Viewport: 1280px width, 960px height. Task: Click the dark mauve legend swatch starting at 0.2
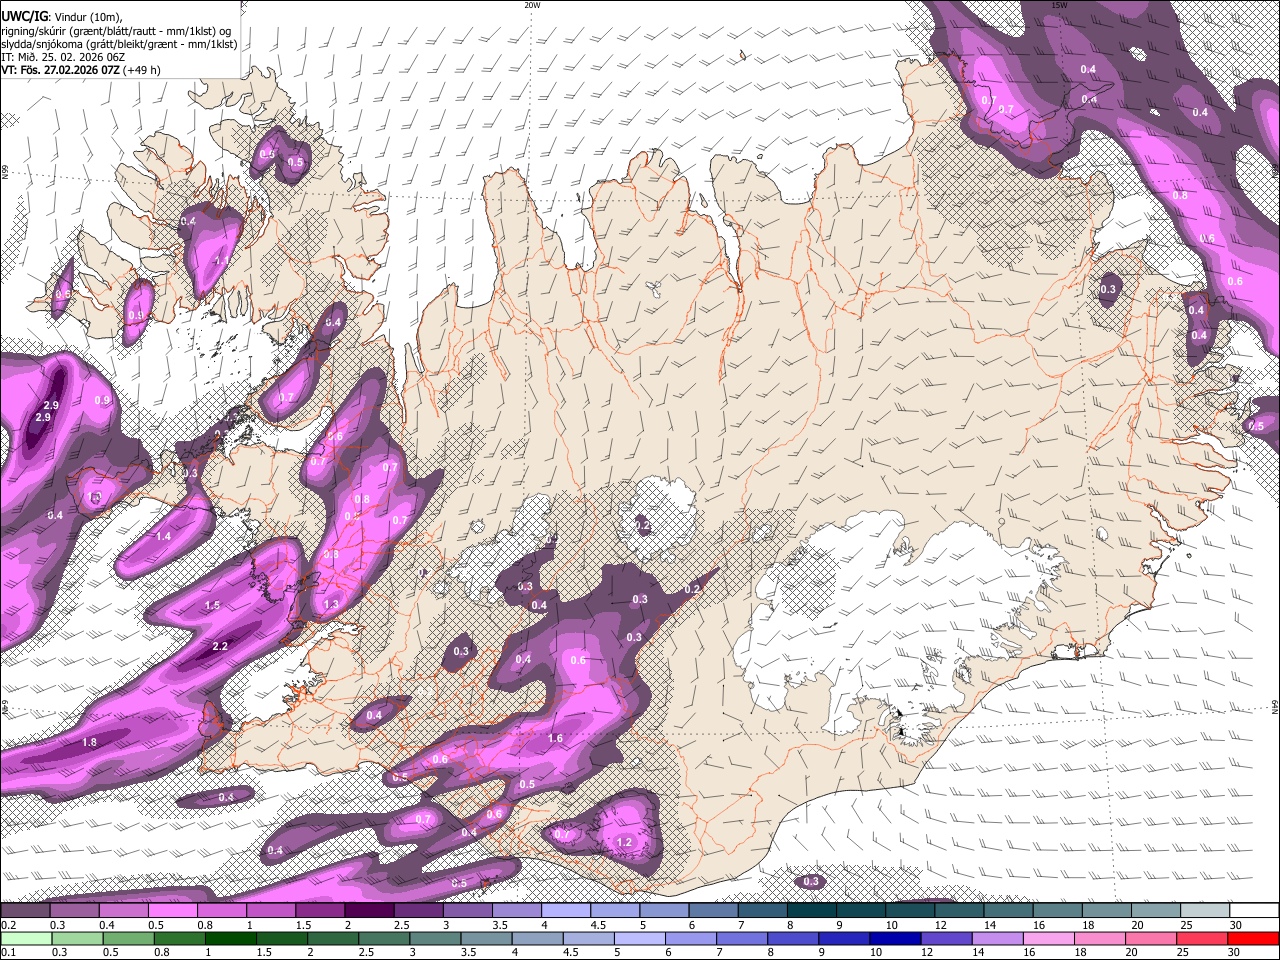click(25, 911)
